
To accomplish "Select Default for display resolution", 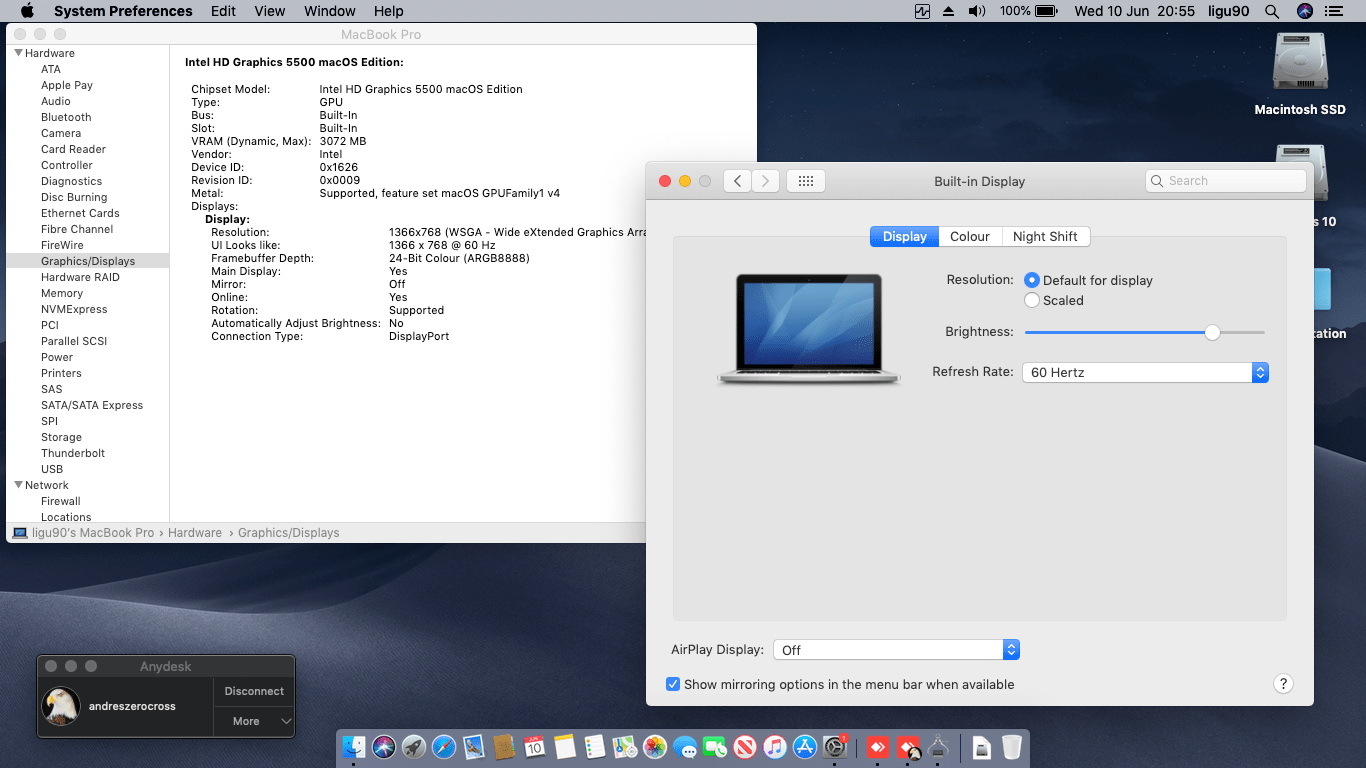I will [x=1031, y=280].
